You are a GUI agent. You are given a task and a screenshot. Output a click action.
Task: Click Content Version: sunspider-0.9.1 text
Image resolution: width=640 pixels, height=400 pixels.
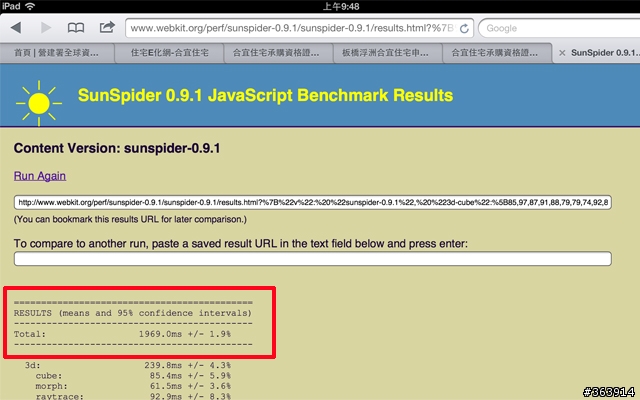point(117,148)
